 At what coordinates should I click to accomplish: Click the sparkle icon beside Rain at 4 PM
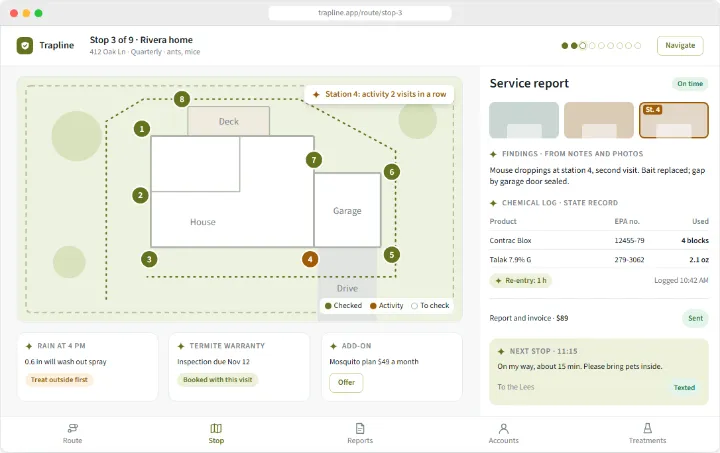(x=29, y=346)
